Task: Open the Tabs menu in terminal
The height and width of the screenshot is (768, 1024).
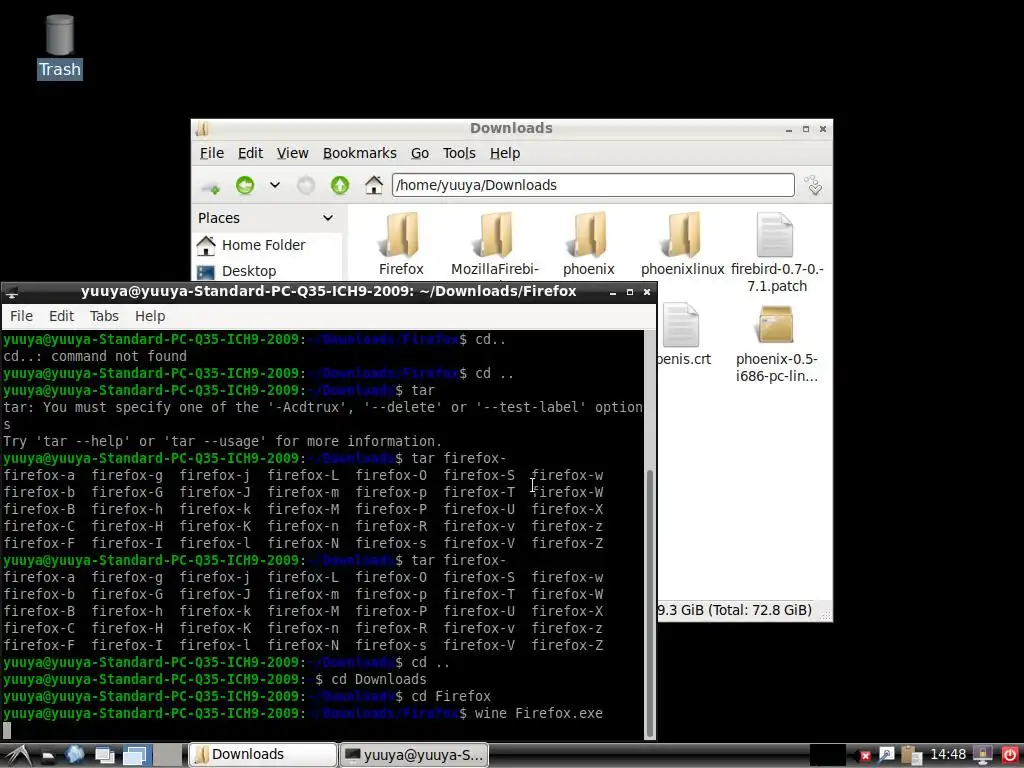Action: [x=104, y=316]
